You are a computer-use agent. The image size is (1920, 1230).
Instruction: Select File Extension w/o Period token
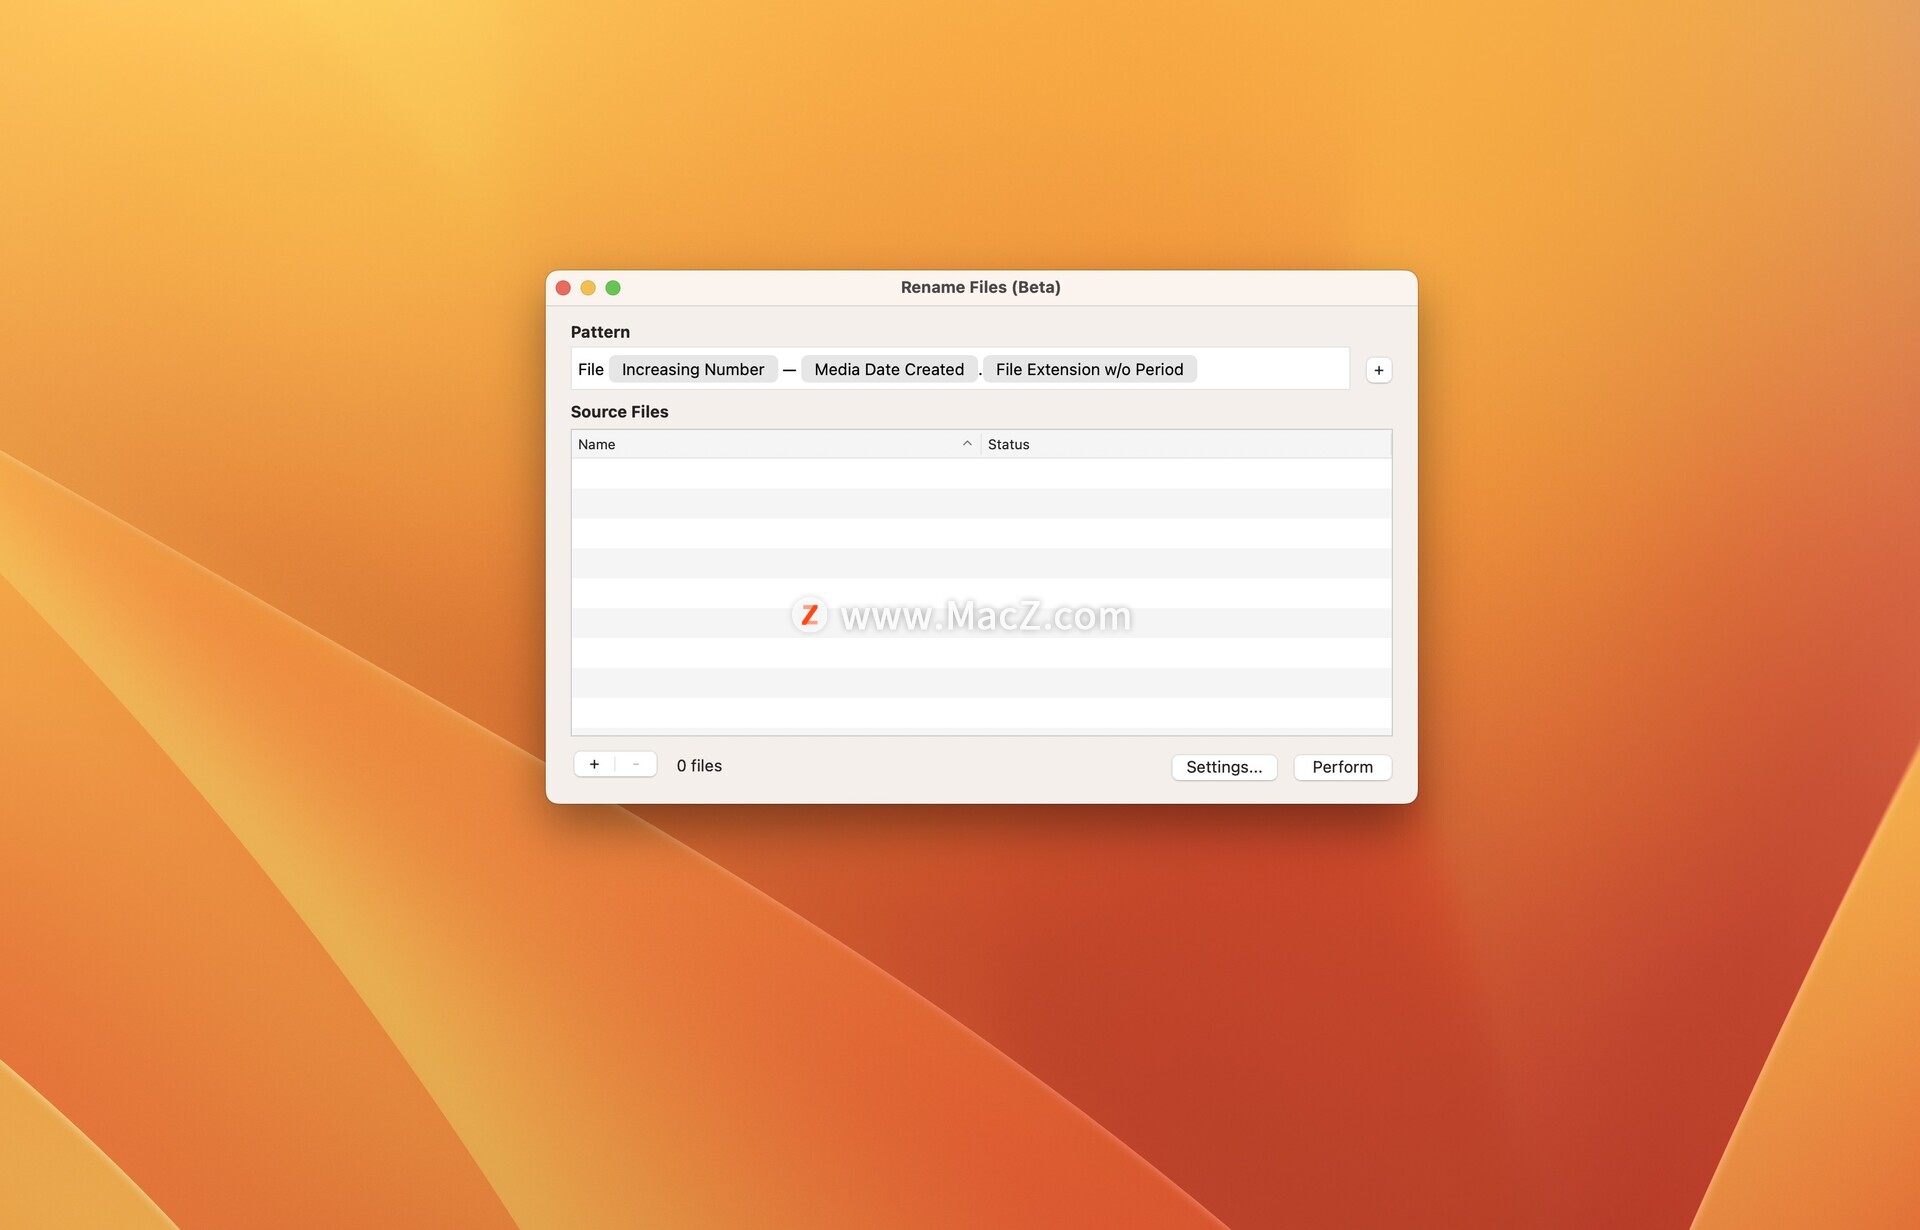[x=1089, y=369]
